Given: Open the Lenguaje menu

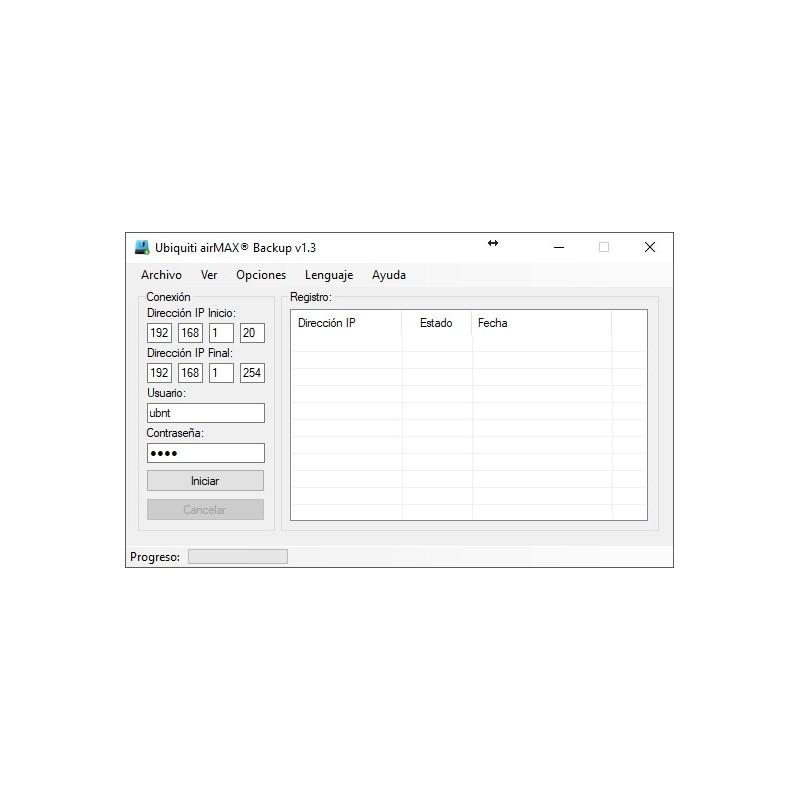Looking at the screenshot, I should point(329,275).
